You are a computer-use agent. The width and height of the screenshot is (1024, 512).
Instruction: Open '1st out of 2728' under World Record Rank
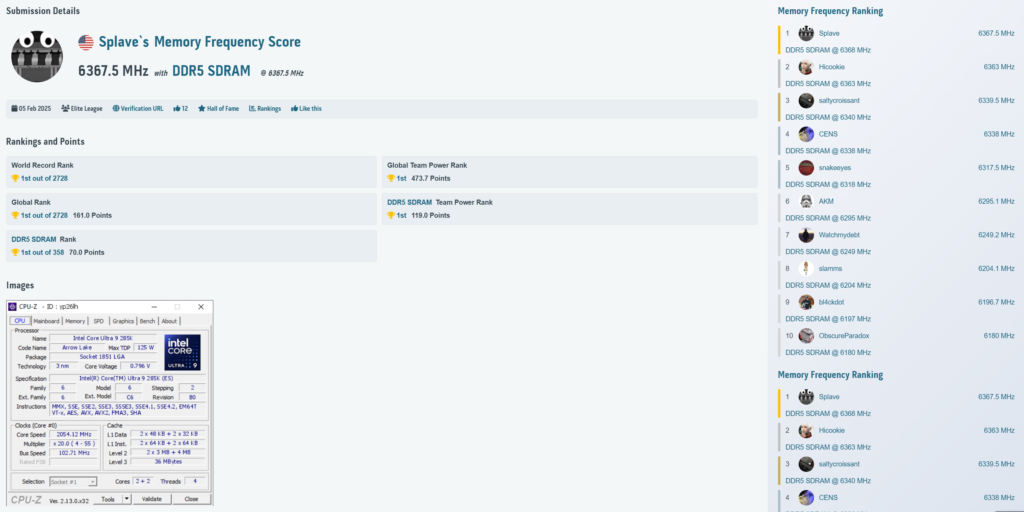(x=44, y=178)
